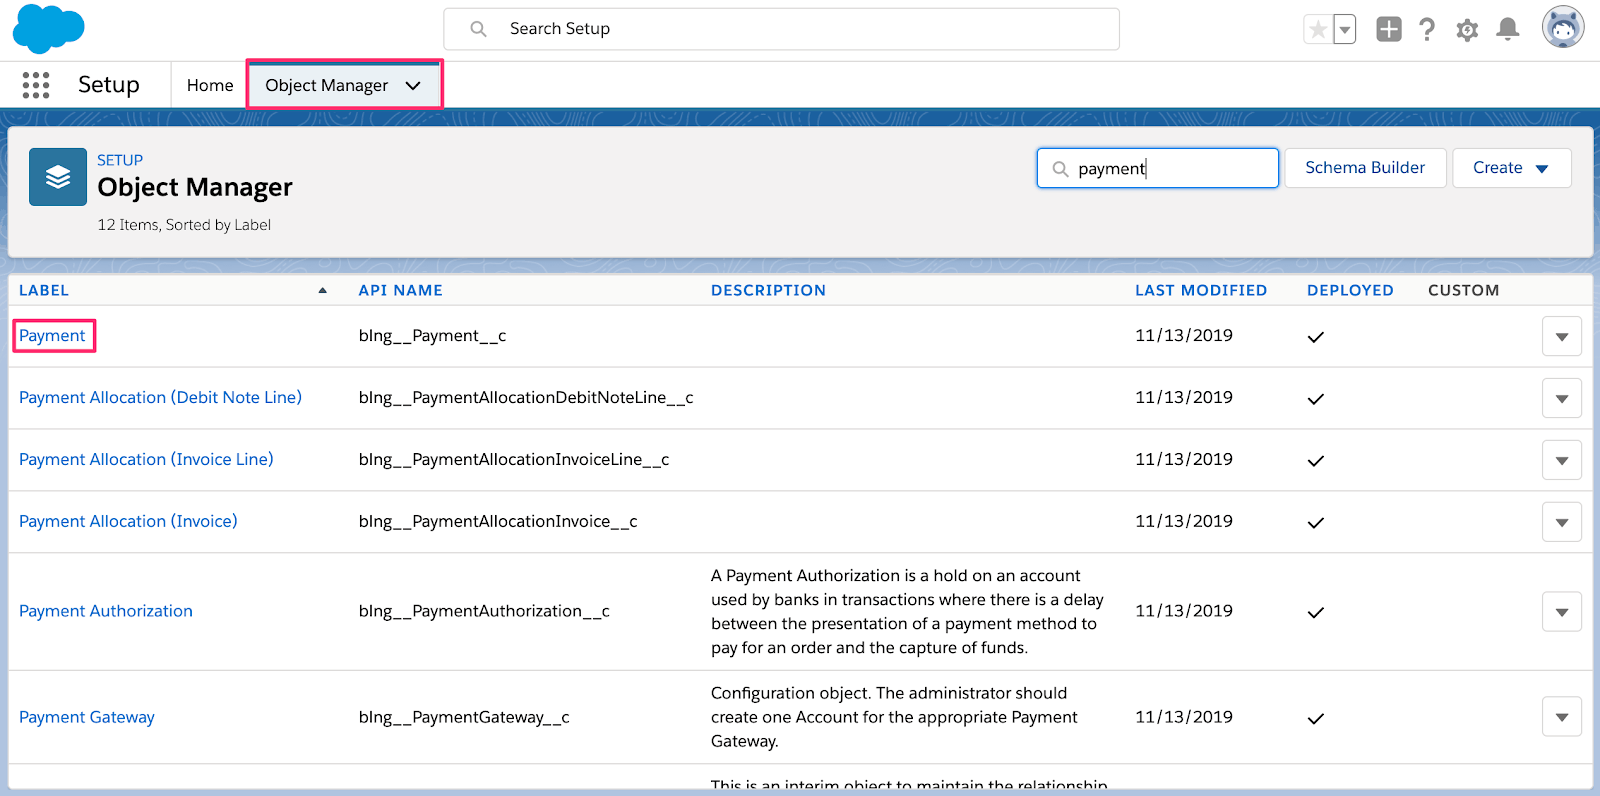1600x796 pixels.
Task: Open the setup gear icon
Action: pyautogui.click(x=1467, y=30)
